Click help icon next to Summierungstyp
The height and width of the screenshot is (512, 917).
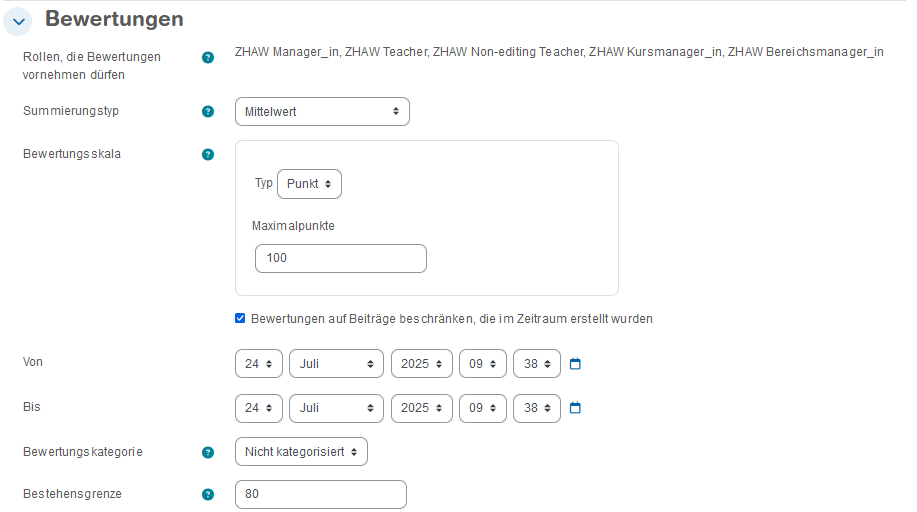coord(208,112)
